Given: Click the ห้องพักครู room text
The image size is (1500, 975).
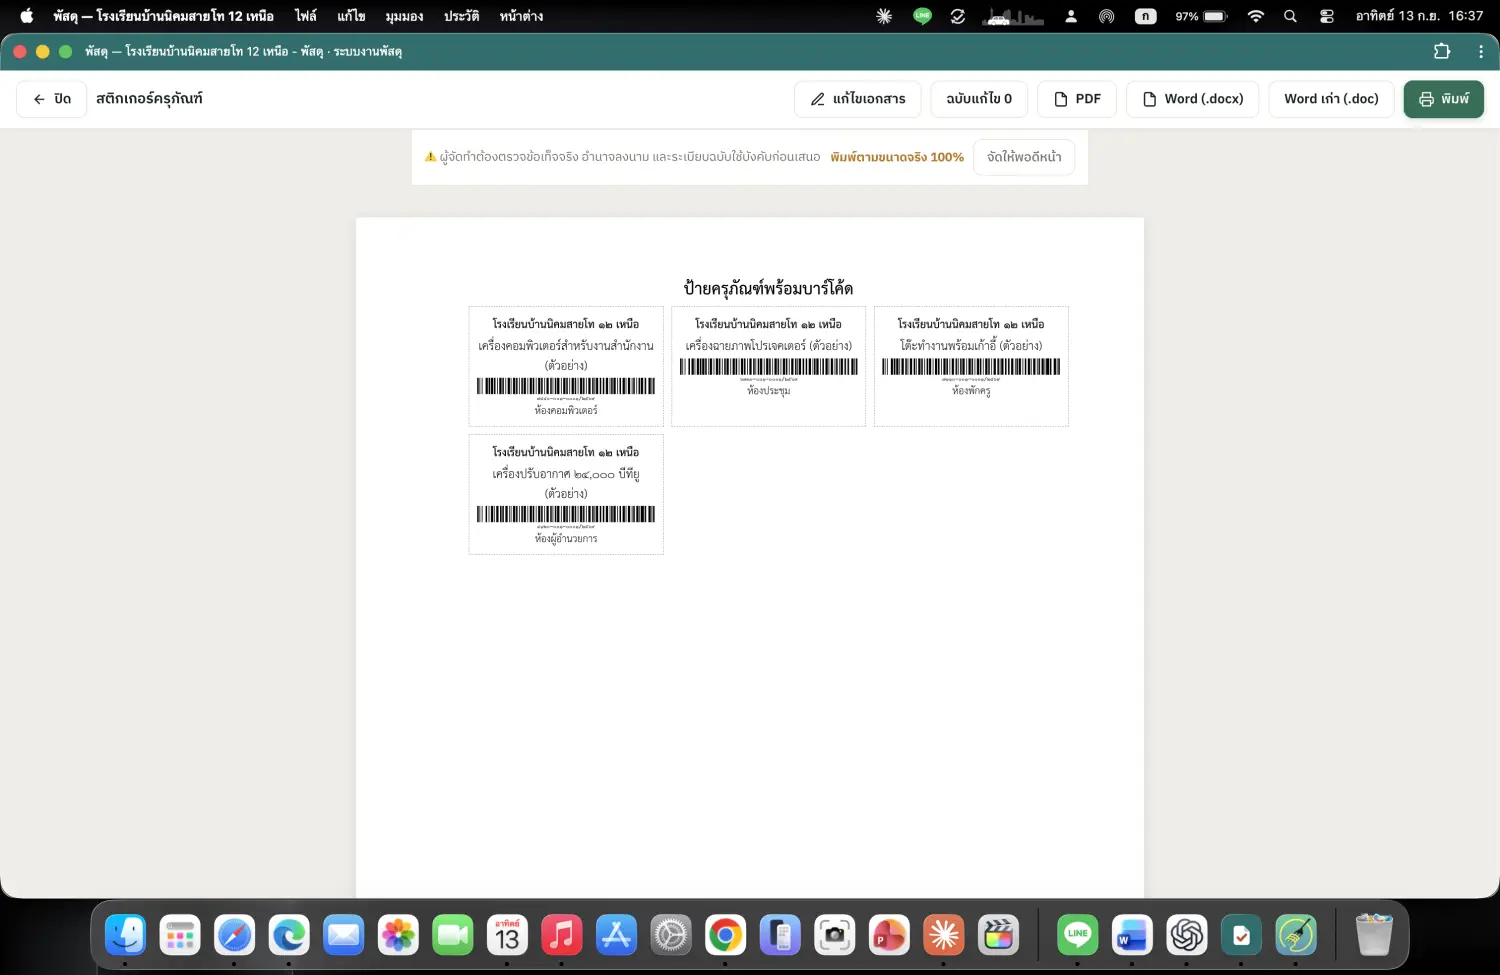Looking at the screenshot, I should (971, 391).
